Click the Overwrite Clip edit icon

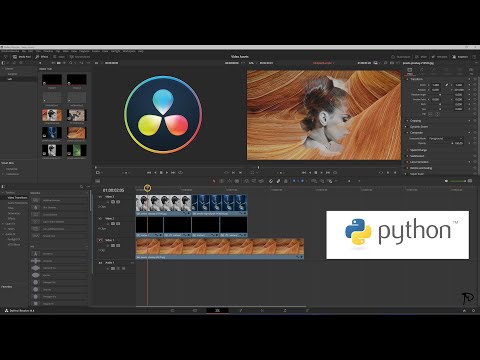point(254,181)
